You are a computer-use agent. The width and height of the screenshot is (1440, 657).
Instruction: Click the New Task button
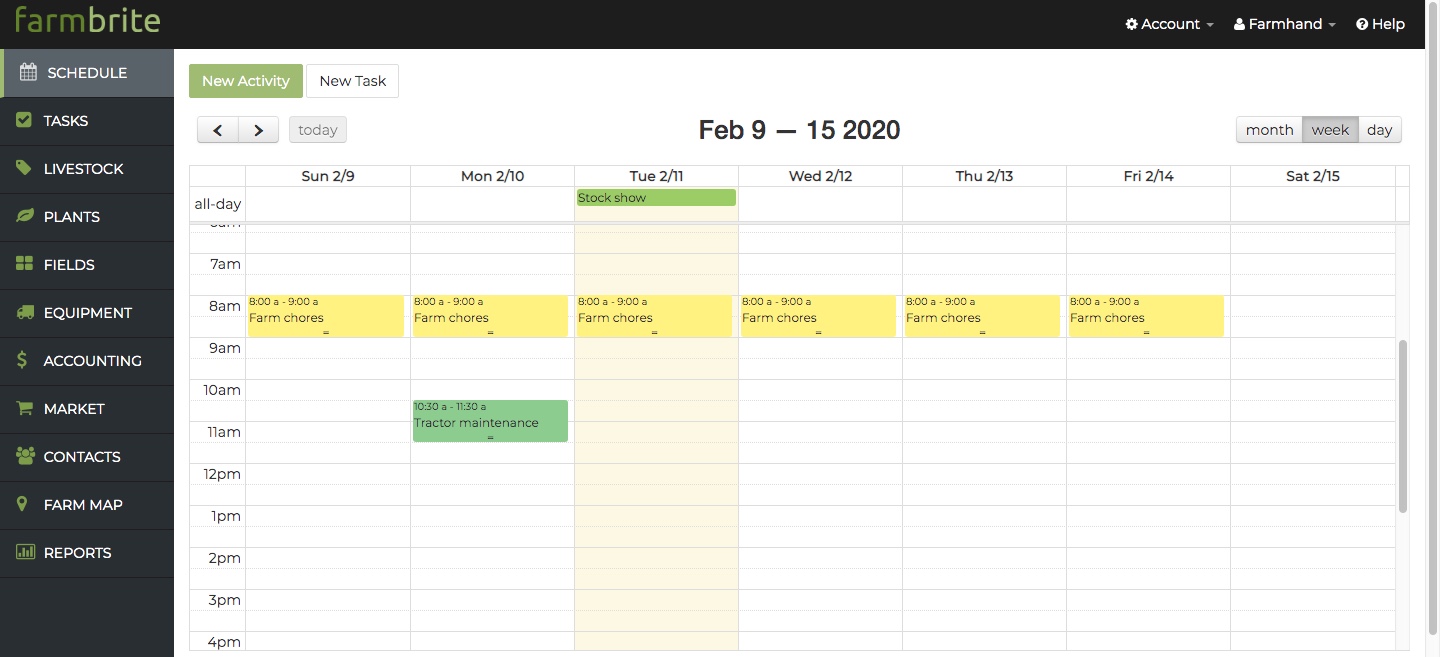352,81
